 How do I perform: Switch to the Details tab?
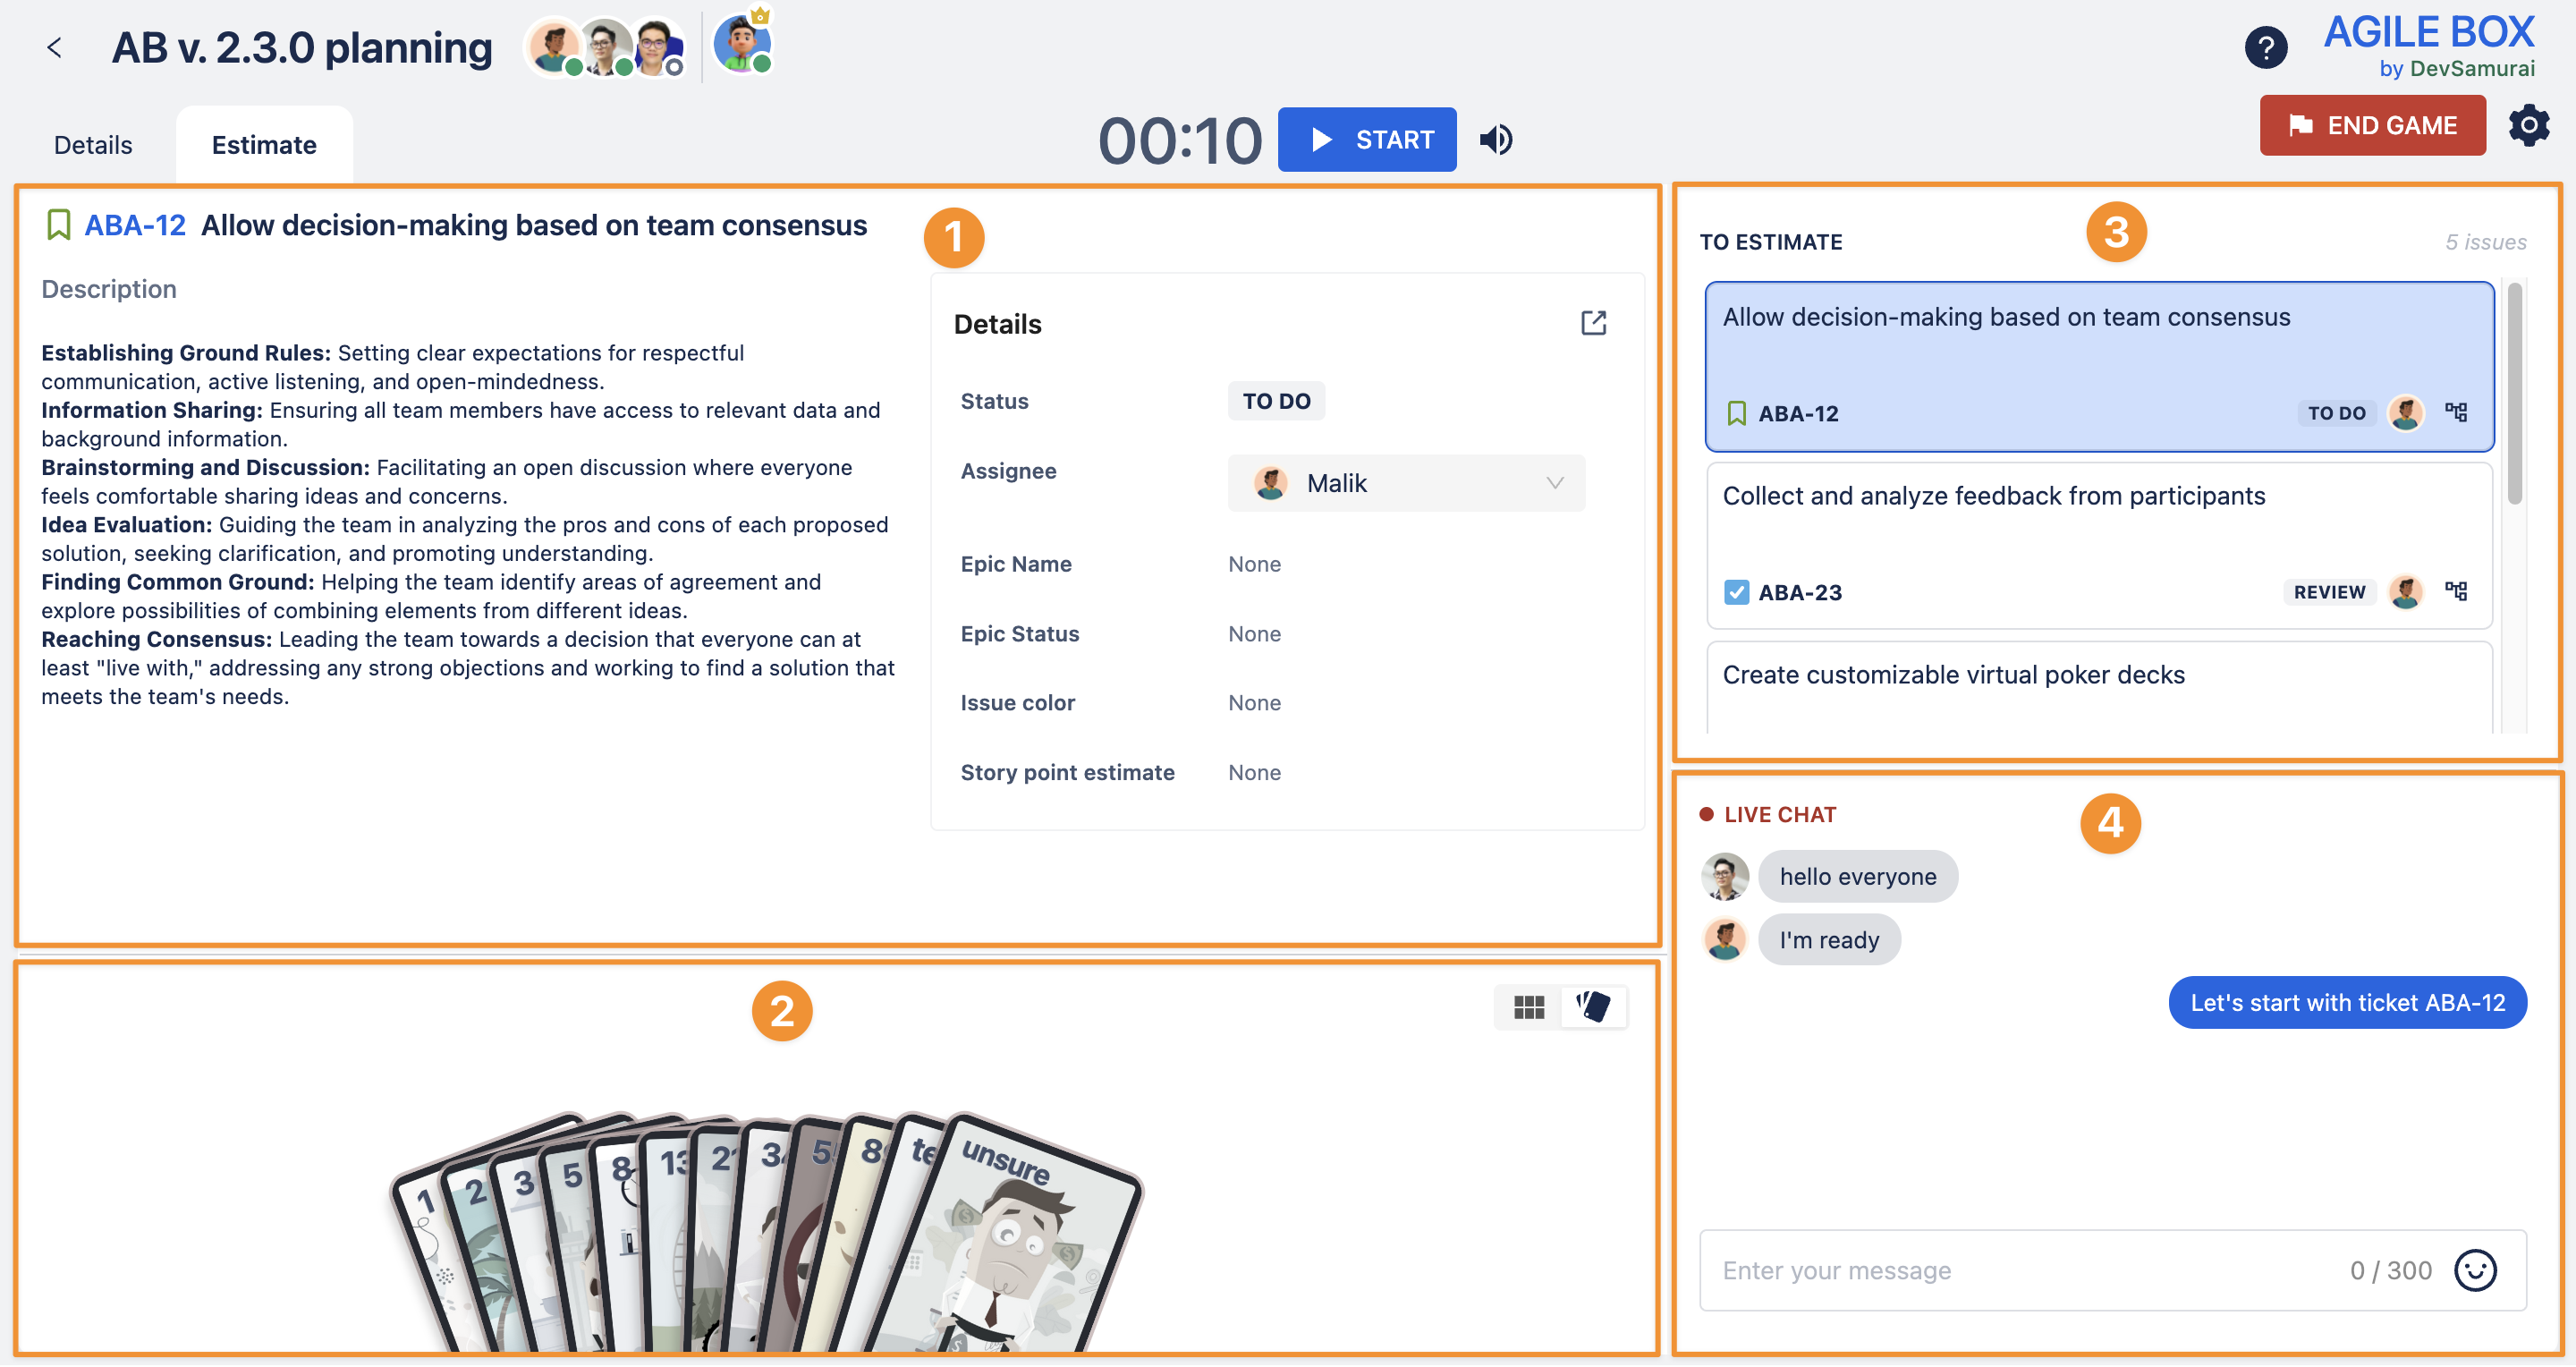tap(93, 146)
